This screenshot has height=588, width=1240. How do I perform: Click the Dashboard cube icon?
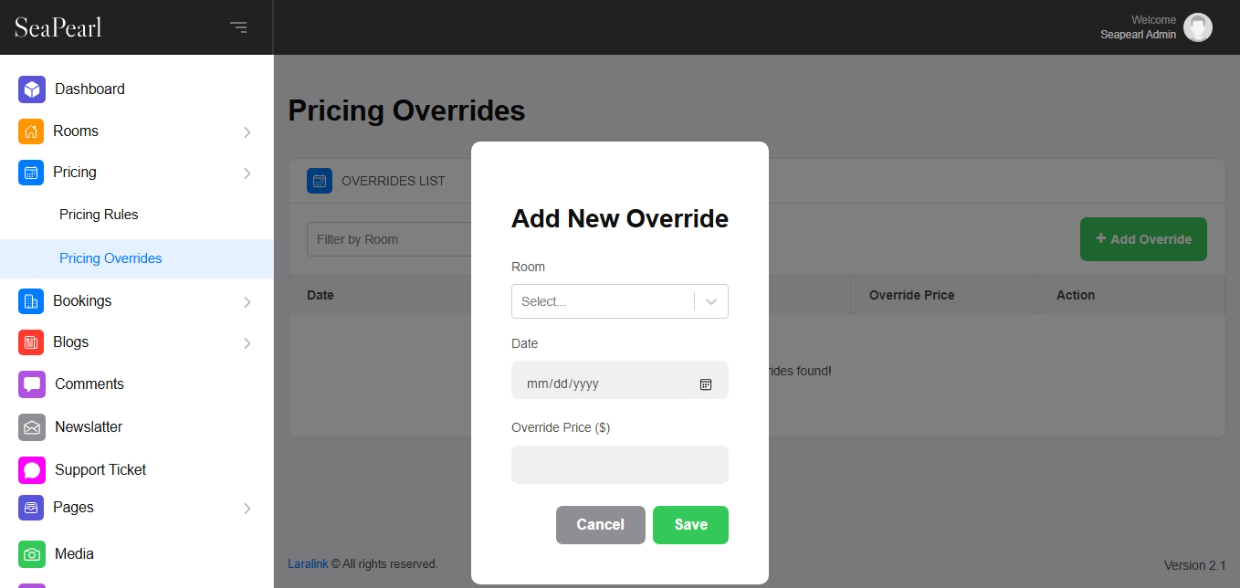(32, 89)
